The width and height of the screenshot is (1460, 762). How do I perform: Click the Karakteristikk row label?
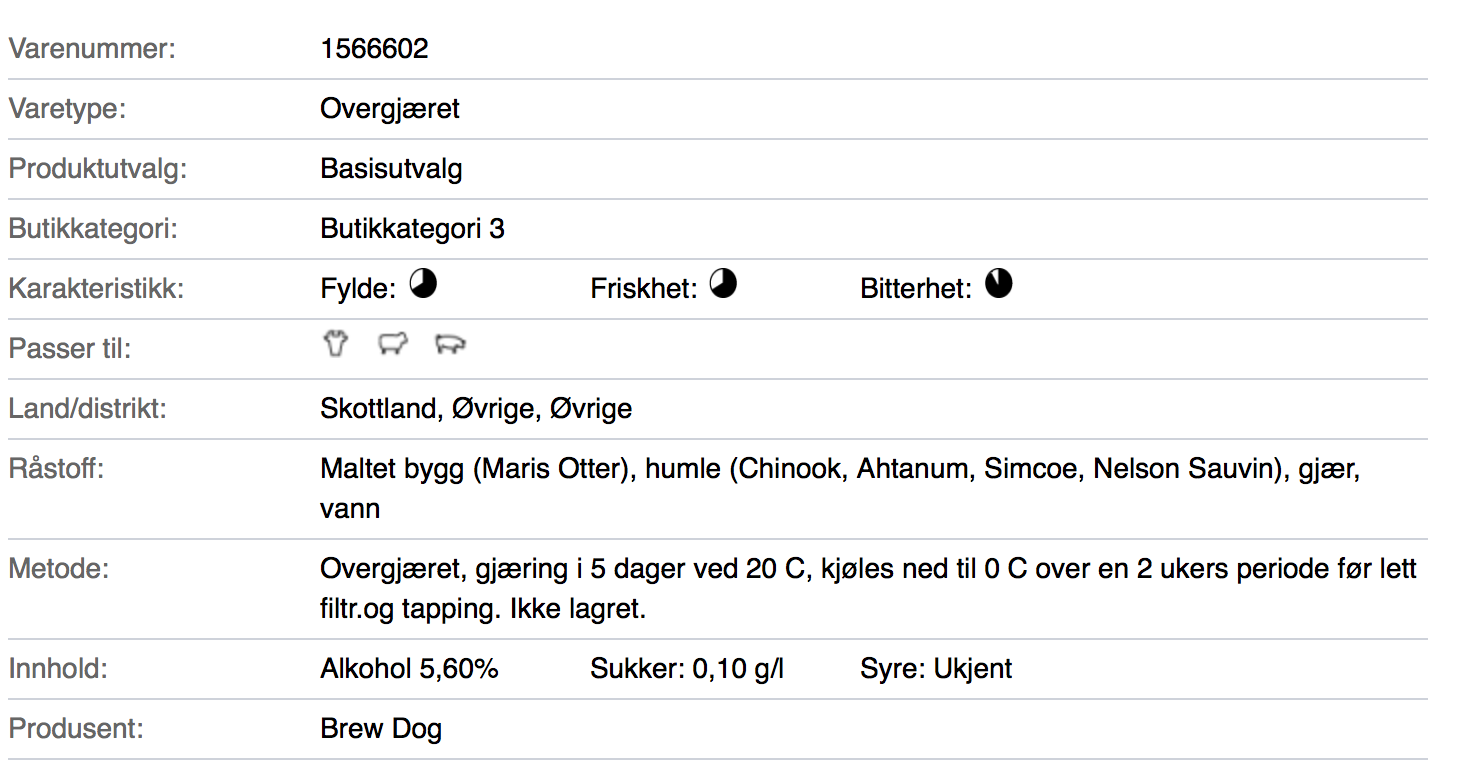point(97,289)
